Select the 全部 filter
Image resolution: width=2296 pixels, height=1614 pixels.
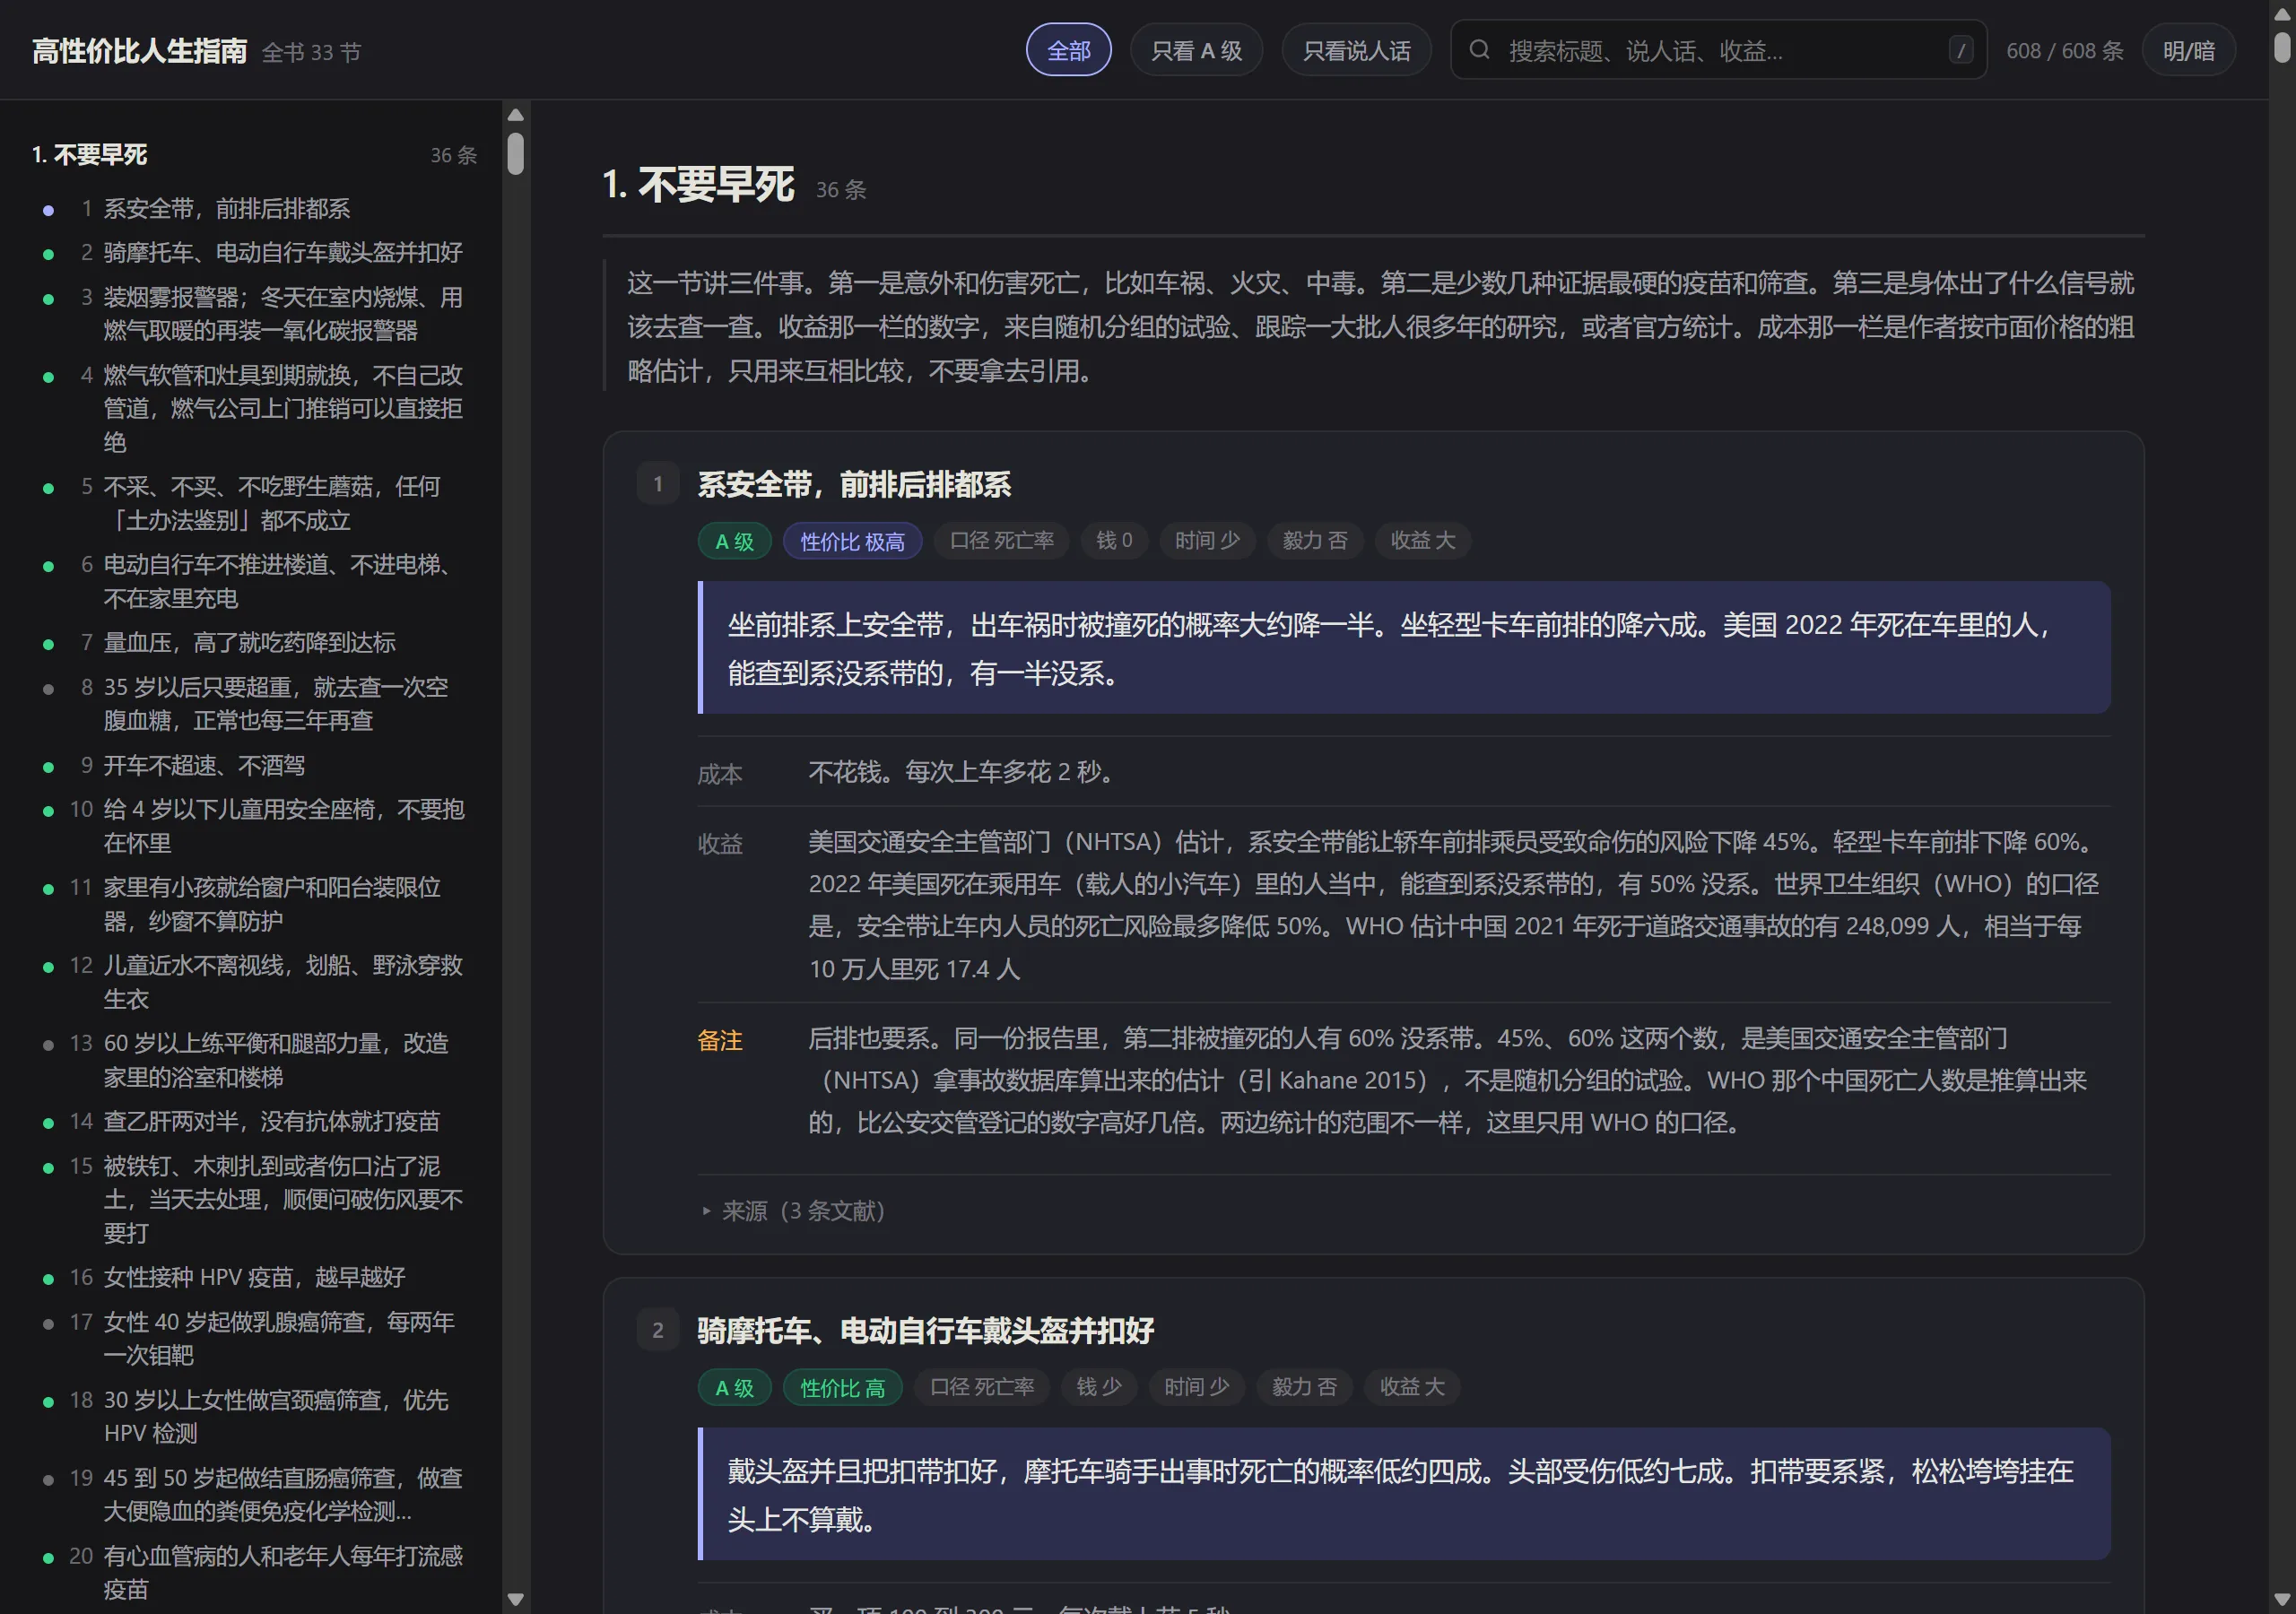click(1068, 50)
